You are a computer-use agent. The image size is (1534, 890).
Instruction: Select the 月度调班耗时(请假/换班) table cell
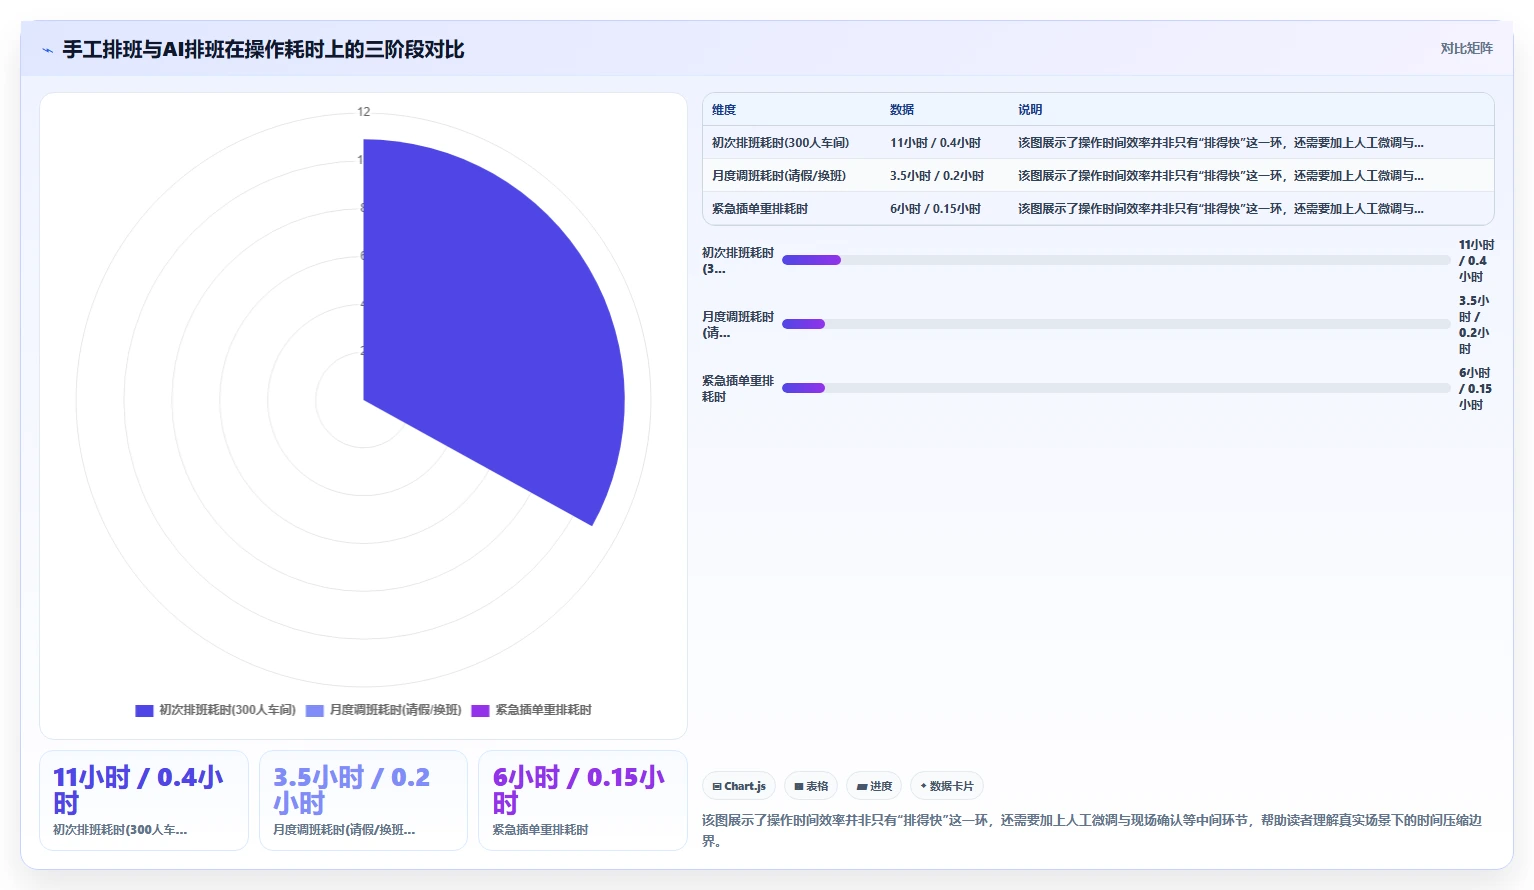click(x=779, y=176)
